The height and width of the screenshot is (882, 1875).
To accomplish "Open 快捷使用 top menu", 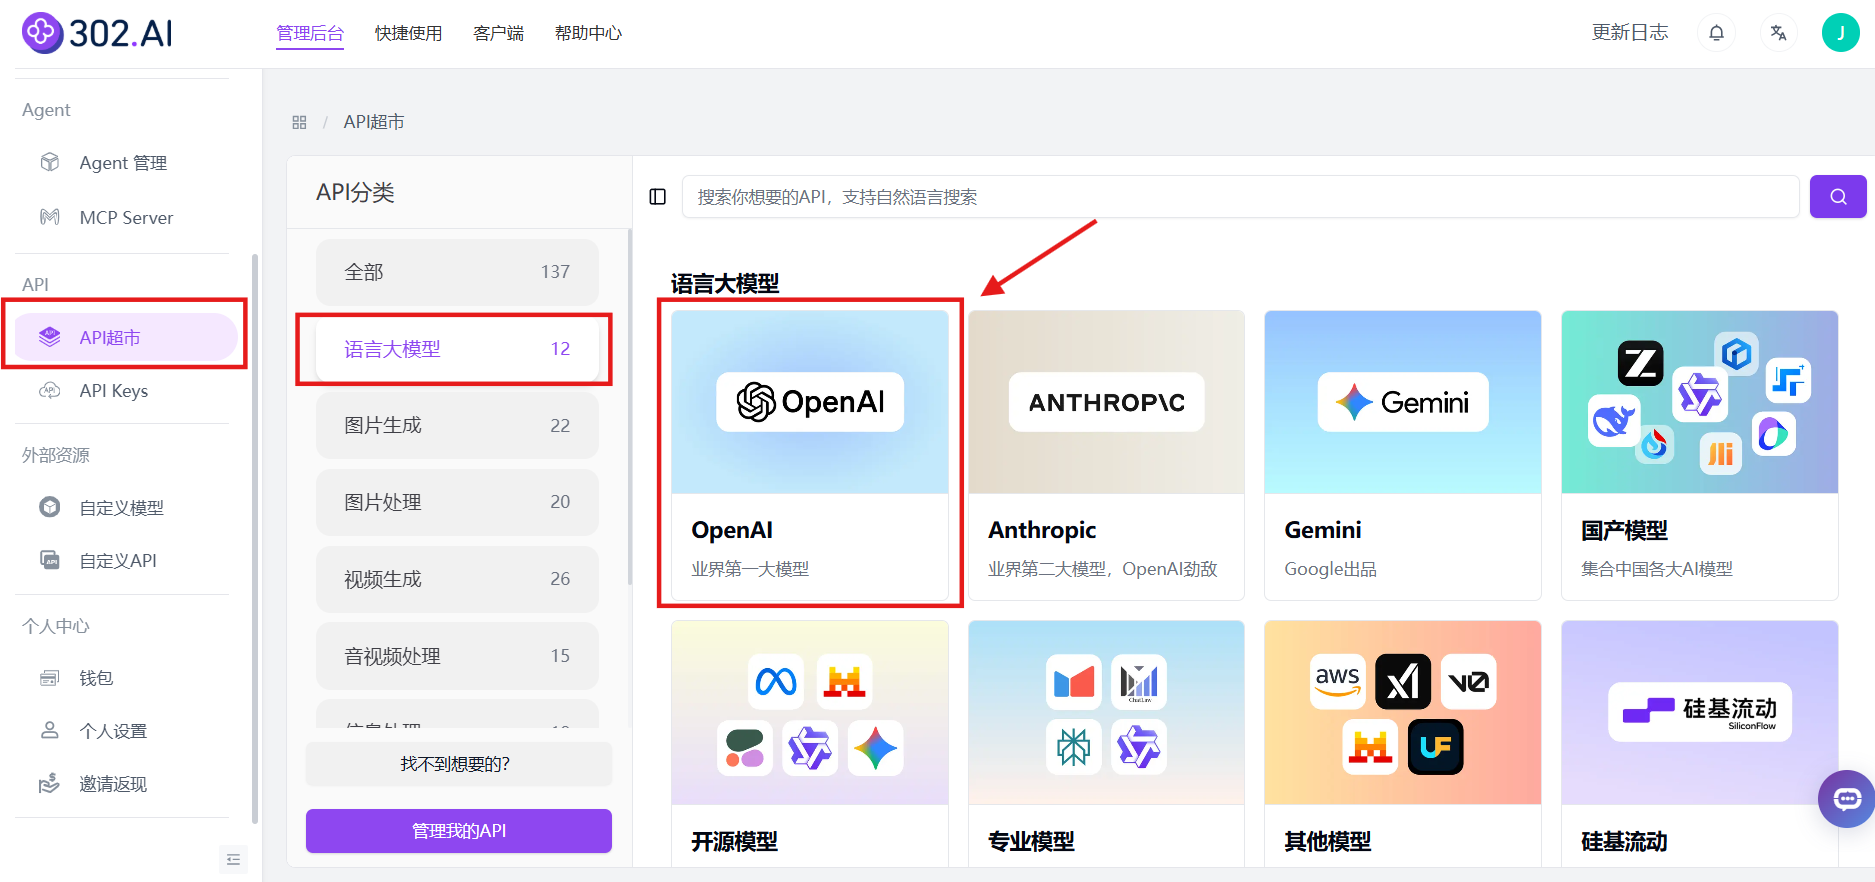I will (408, 33).
